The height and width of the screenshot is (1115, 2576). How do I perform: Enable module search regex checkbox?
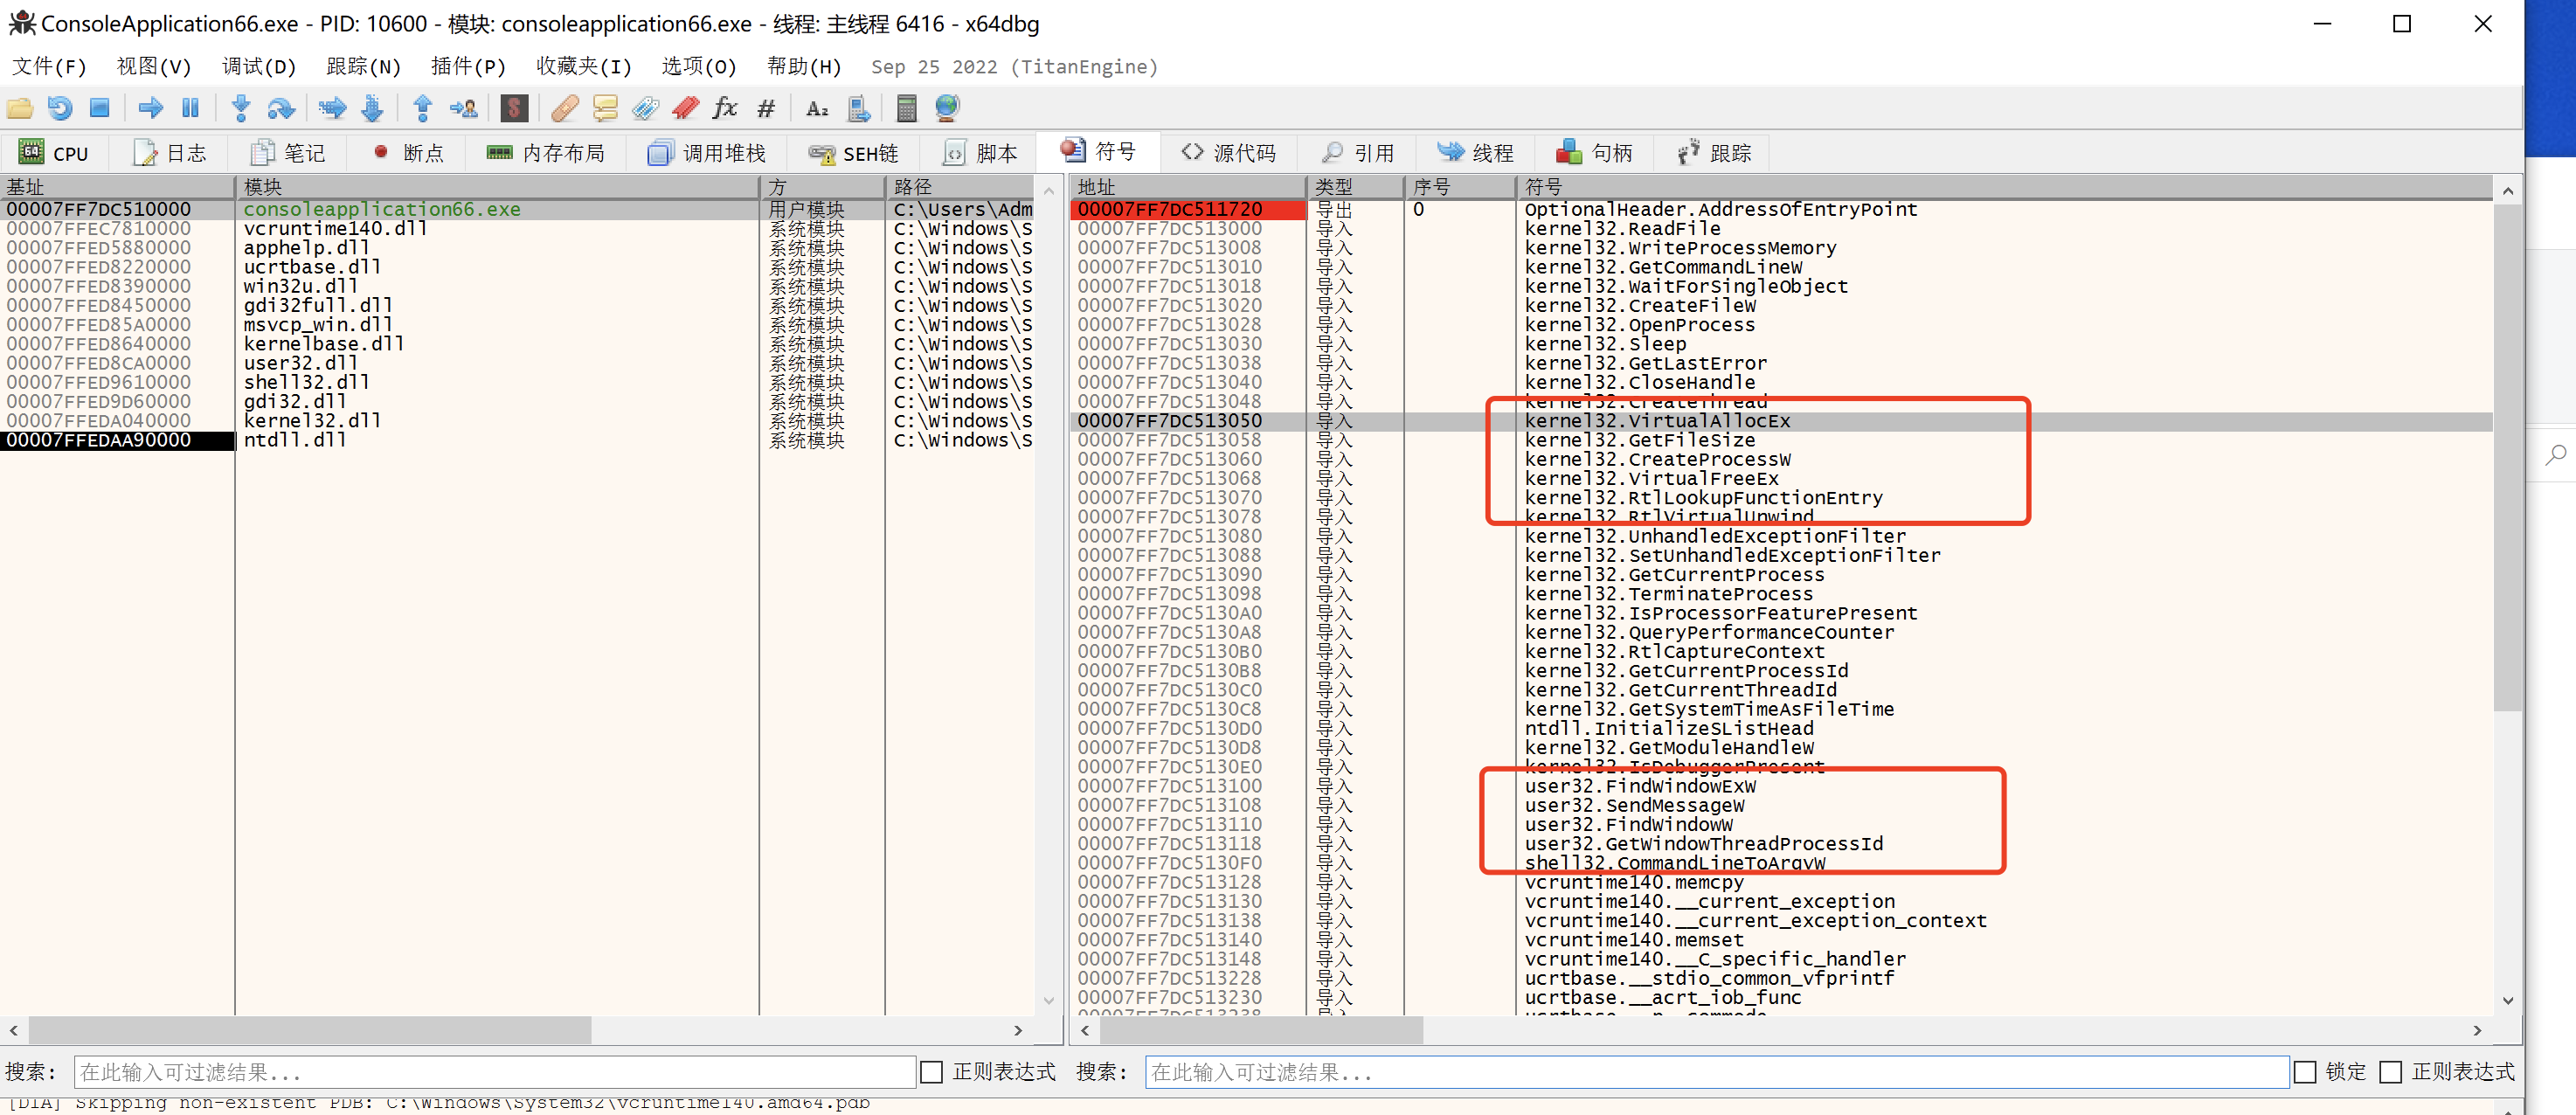tap(931, 1072)
